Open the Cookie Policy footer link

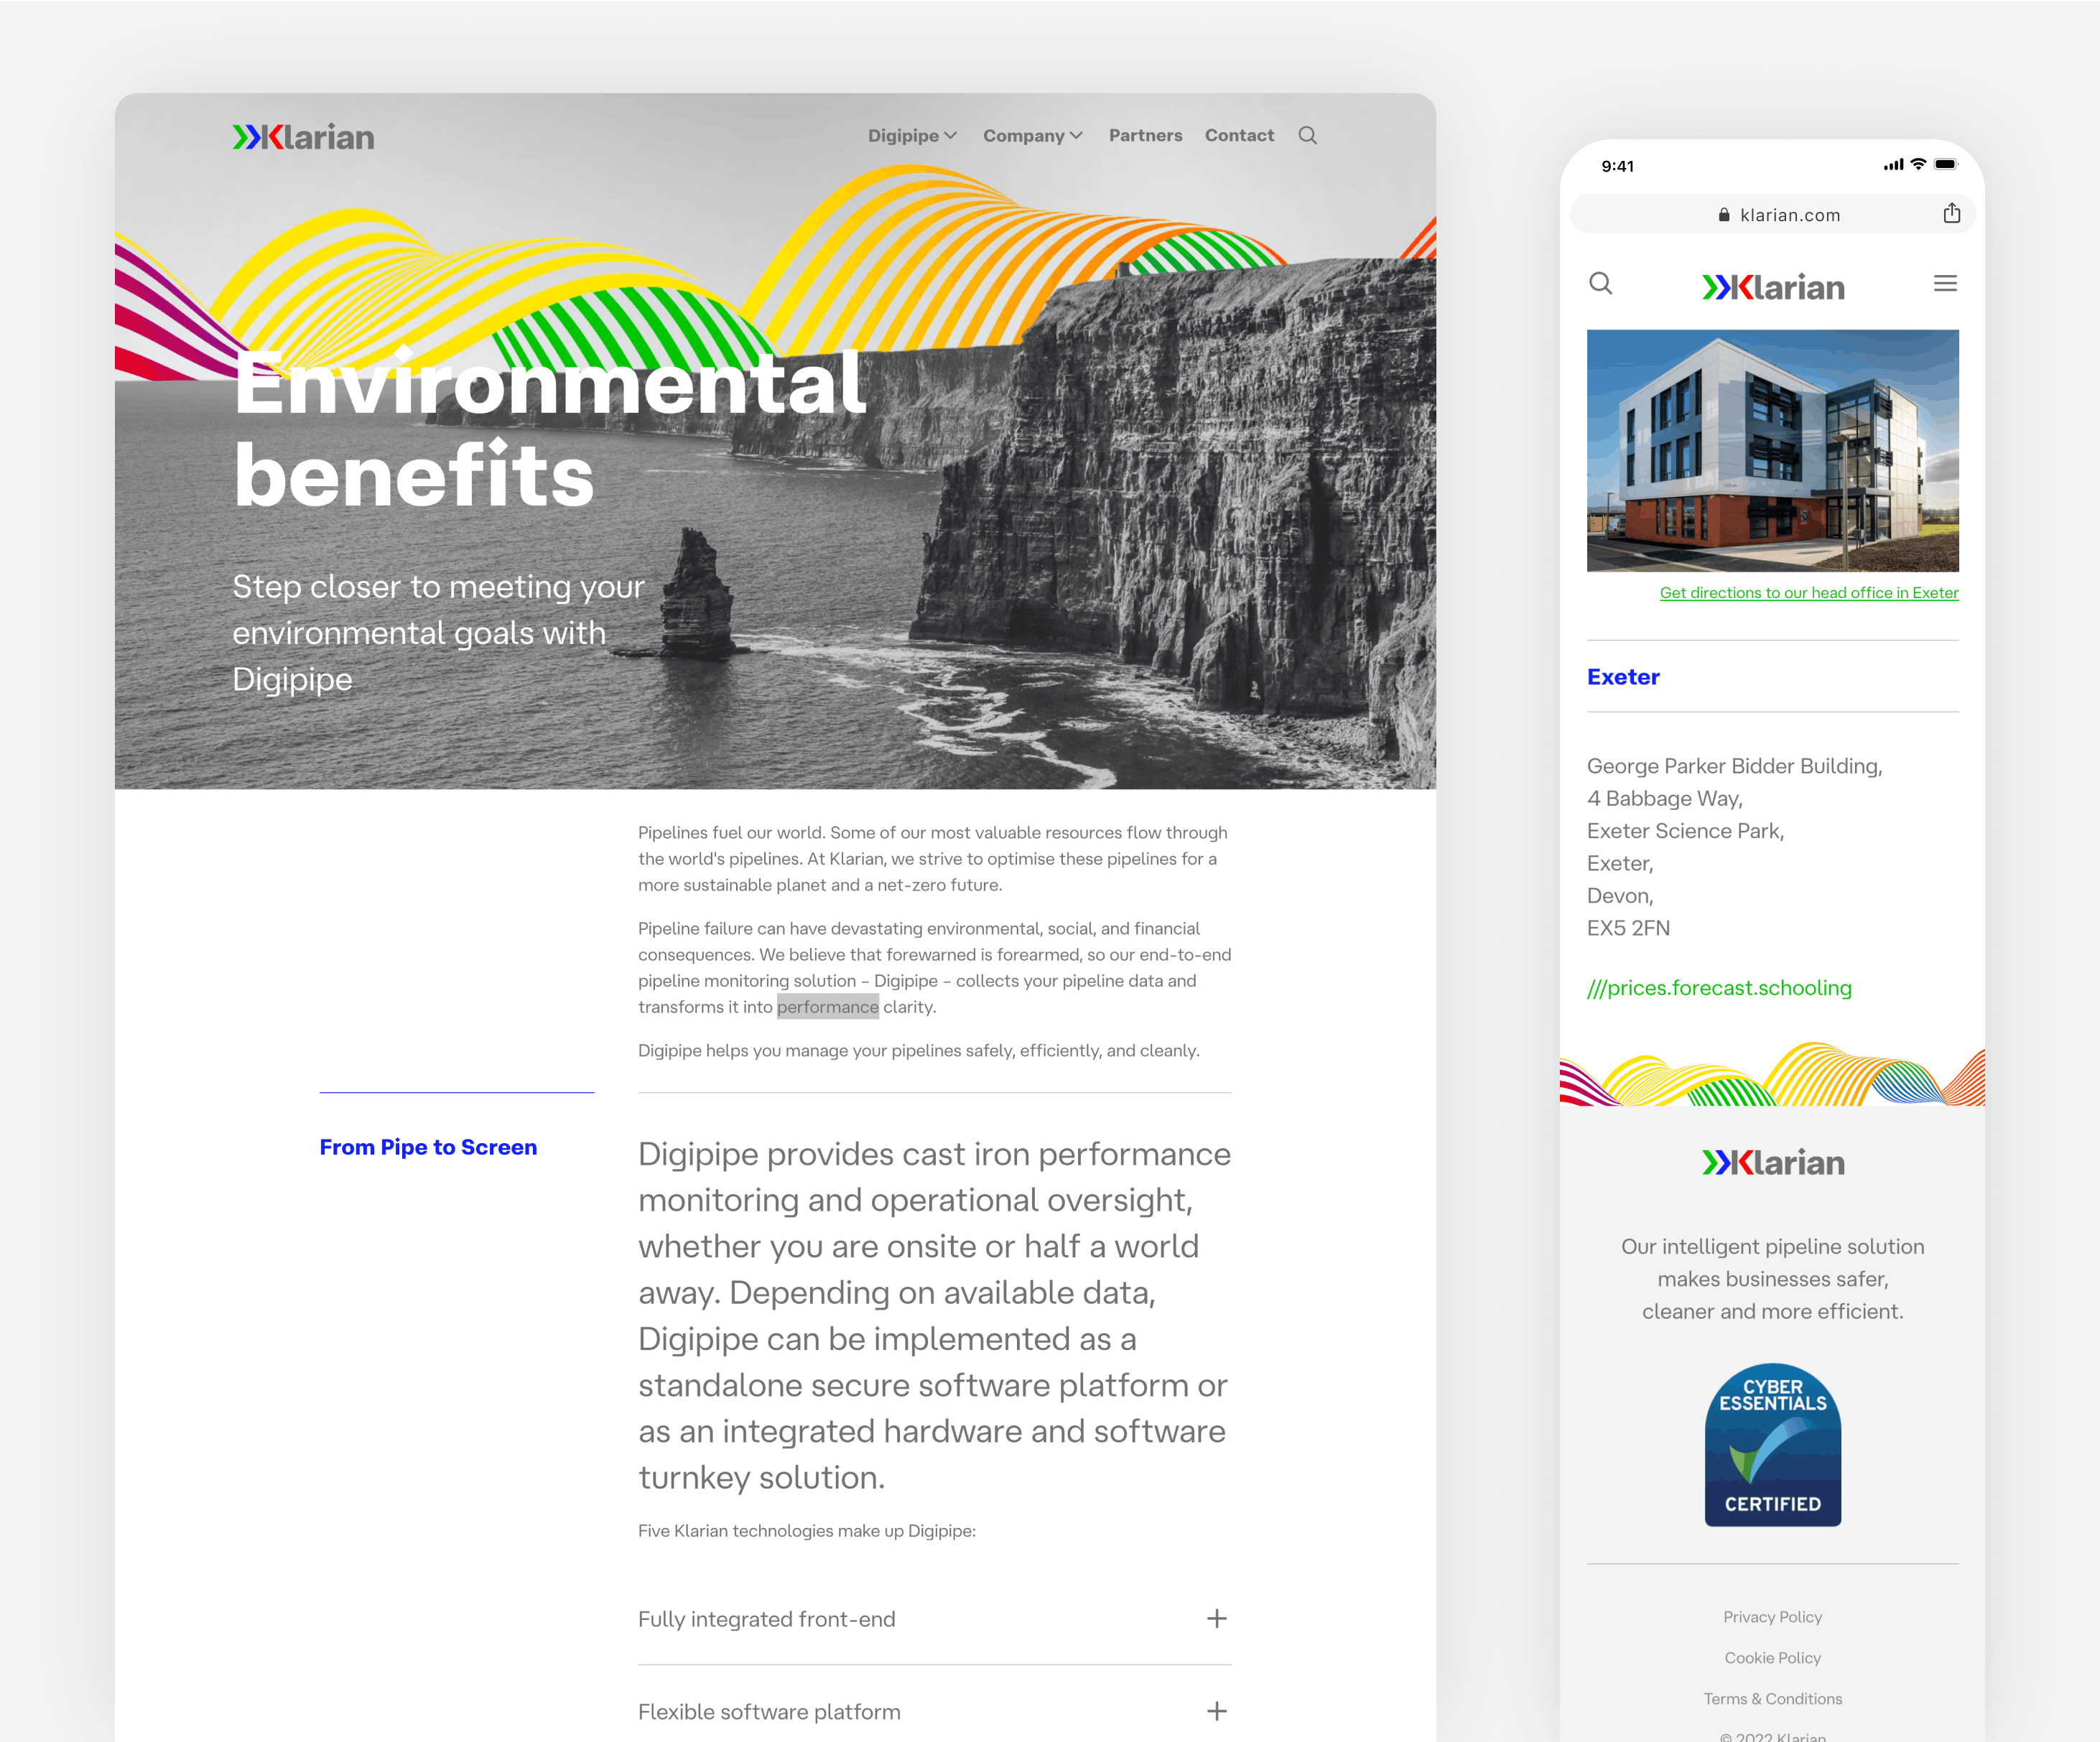pos(1773,1658)
